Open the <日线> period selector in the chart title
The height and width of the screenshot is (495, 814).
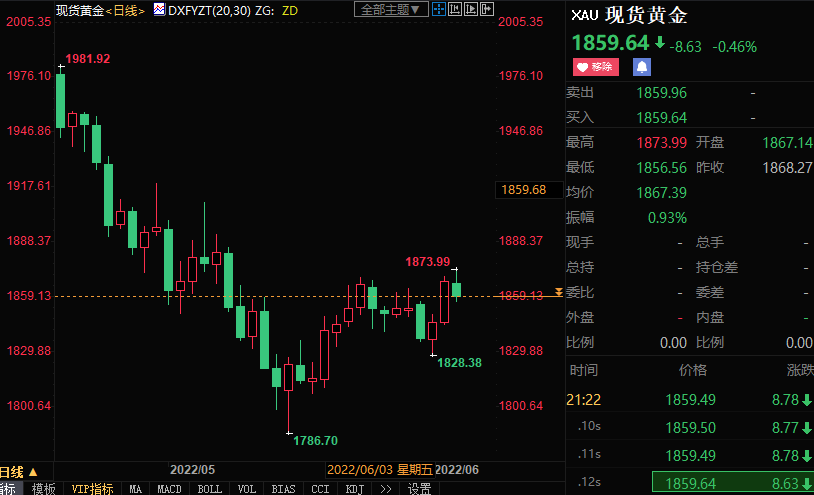pyautogui.click(x=125, y=10)
